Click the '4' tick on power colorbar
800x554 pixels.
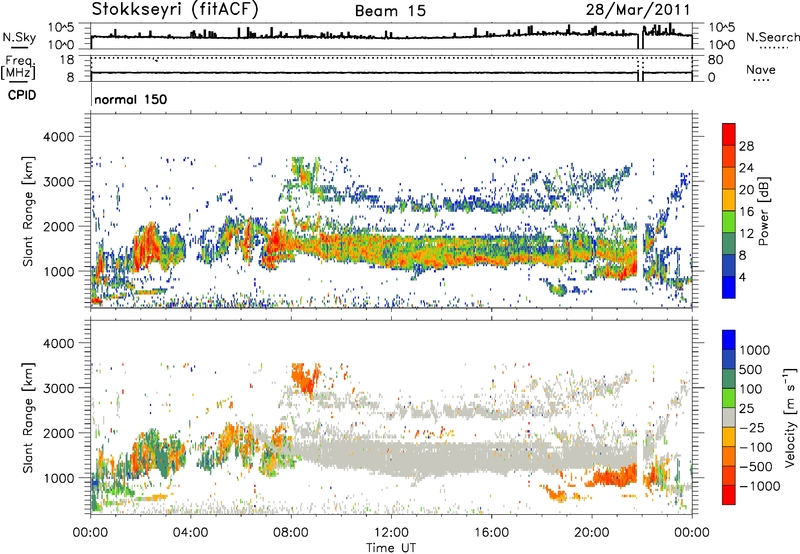point(742,278)
